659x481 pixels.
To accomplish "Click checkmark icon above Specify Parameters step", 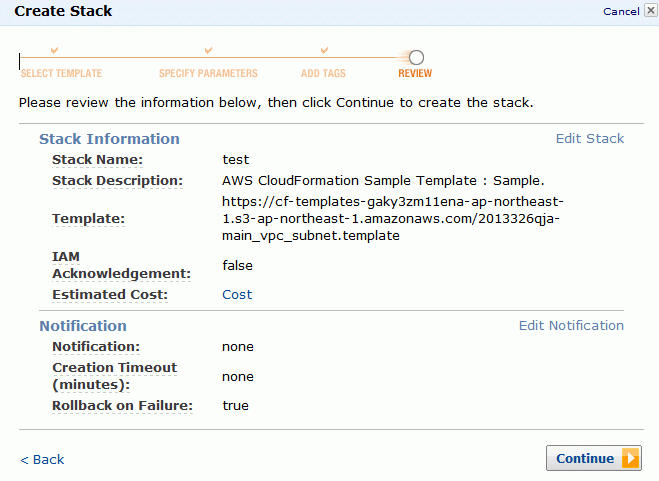I will pos(208,50).
